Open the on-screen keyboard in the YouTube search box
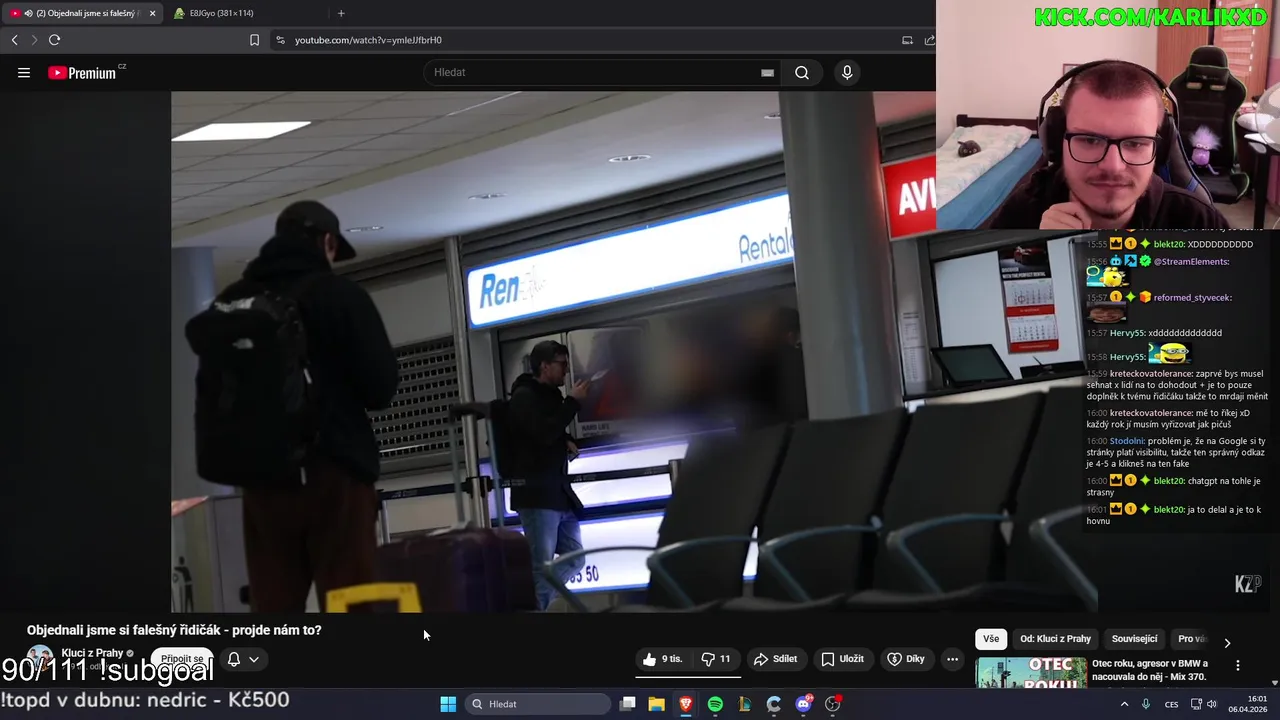 point(767,72)
